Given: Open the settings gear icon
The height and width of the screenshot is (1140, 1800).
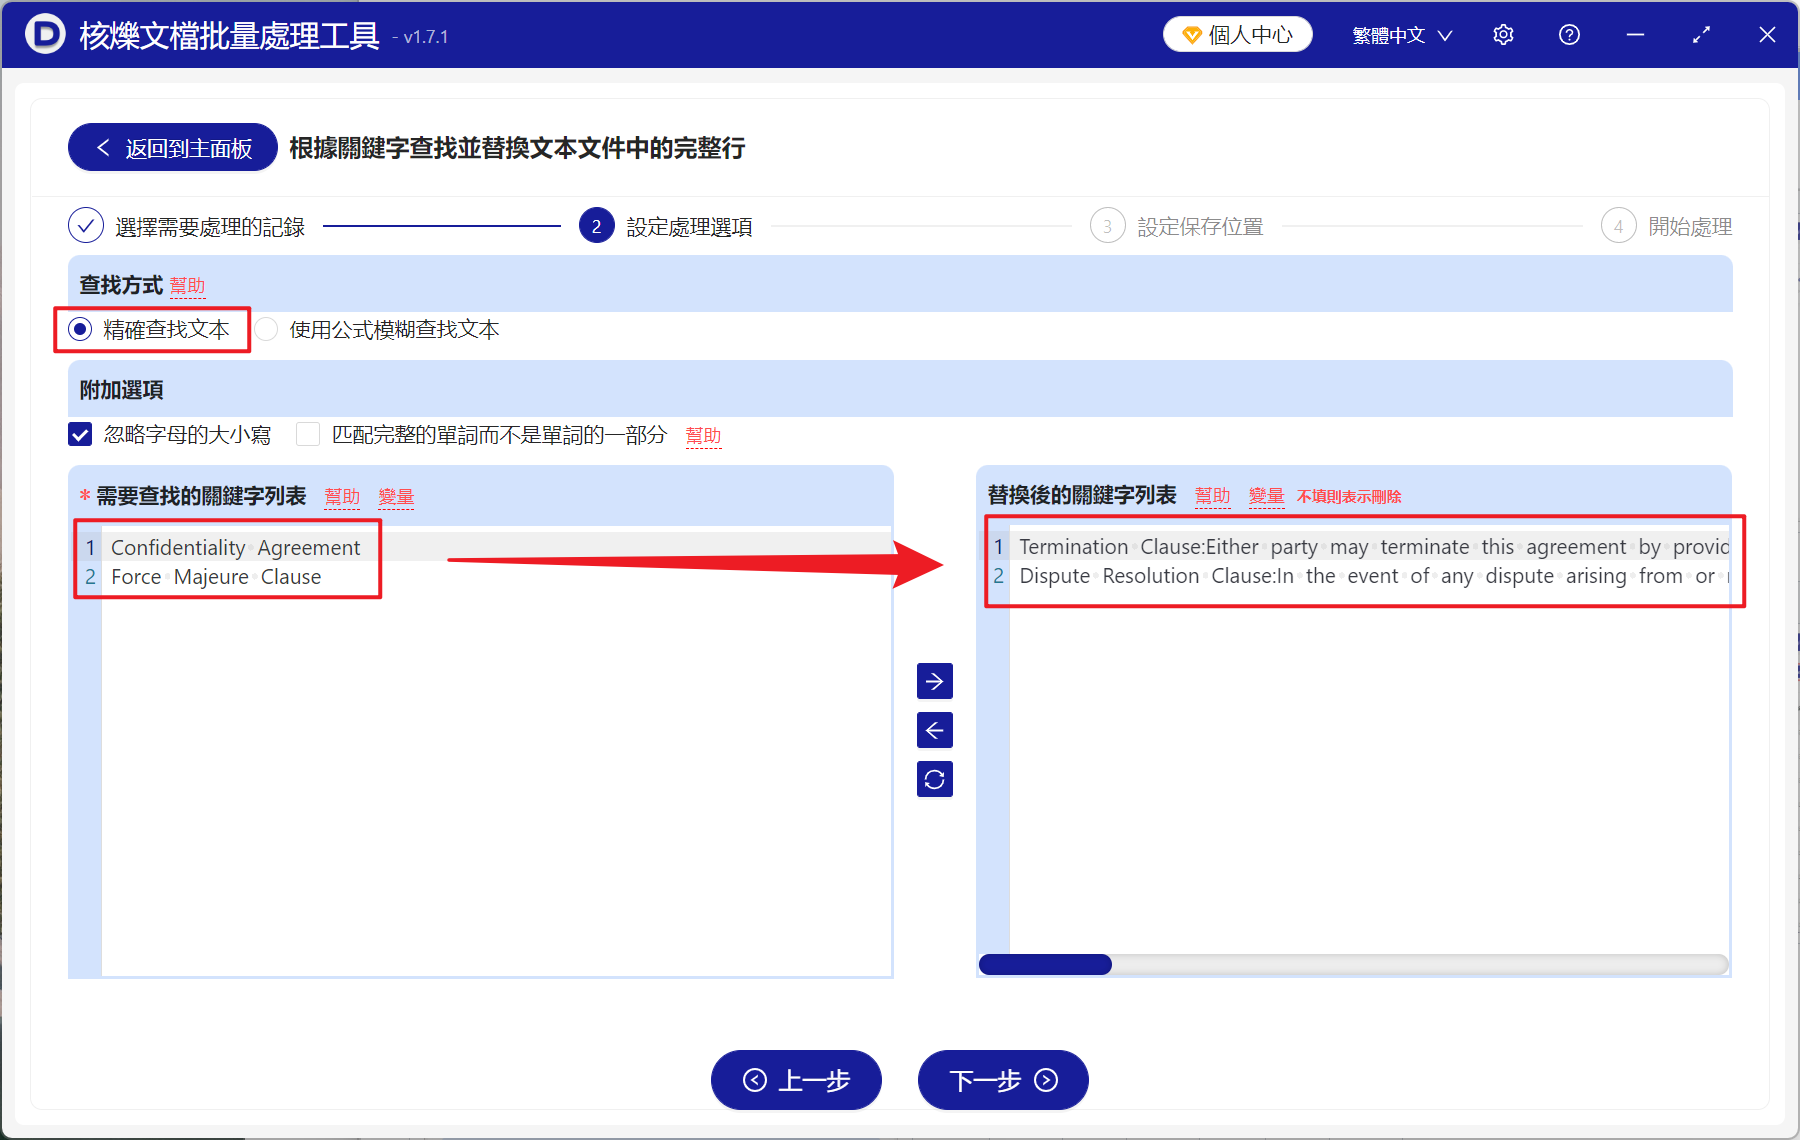Looking at the screenshot, I should click(1503, 34).
